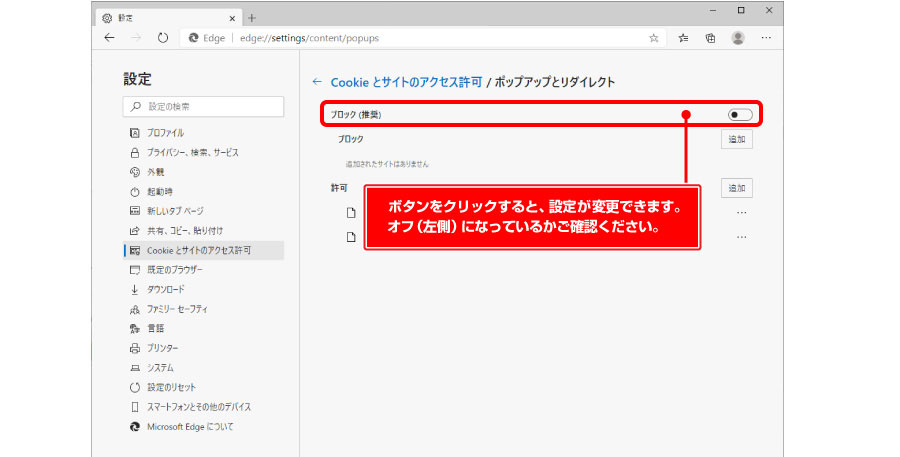This screenshot has height=457, width=900.
Task: Click the ポップアップとリダイレクト heading text
Action: (x=555, y=82)
